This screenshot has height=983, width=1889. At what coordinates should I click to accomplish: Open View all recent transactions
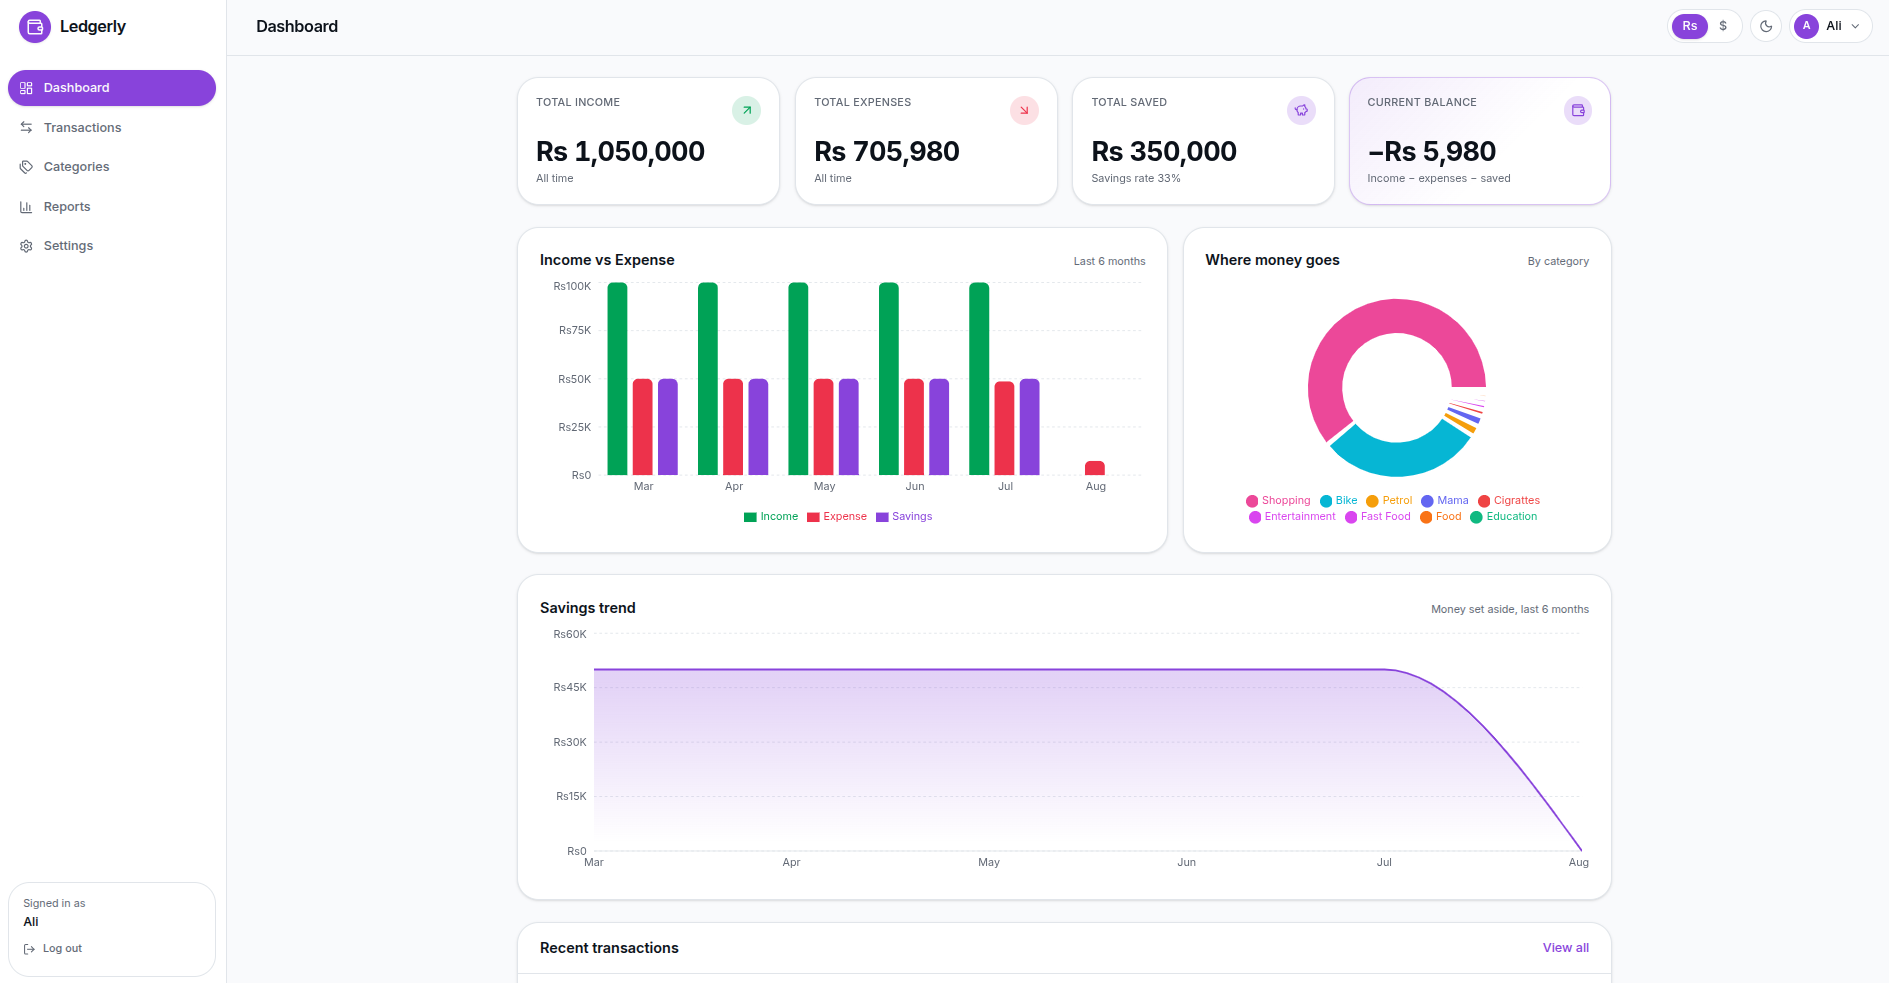click(1565, 948)
